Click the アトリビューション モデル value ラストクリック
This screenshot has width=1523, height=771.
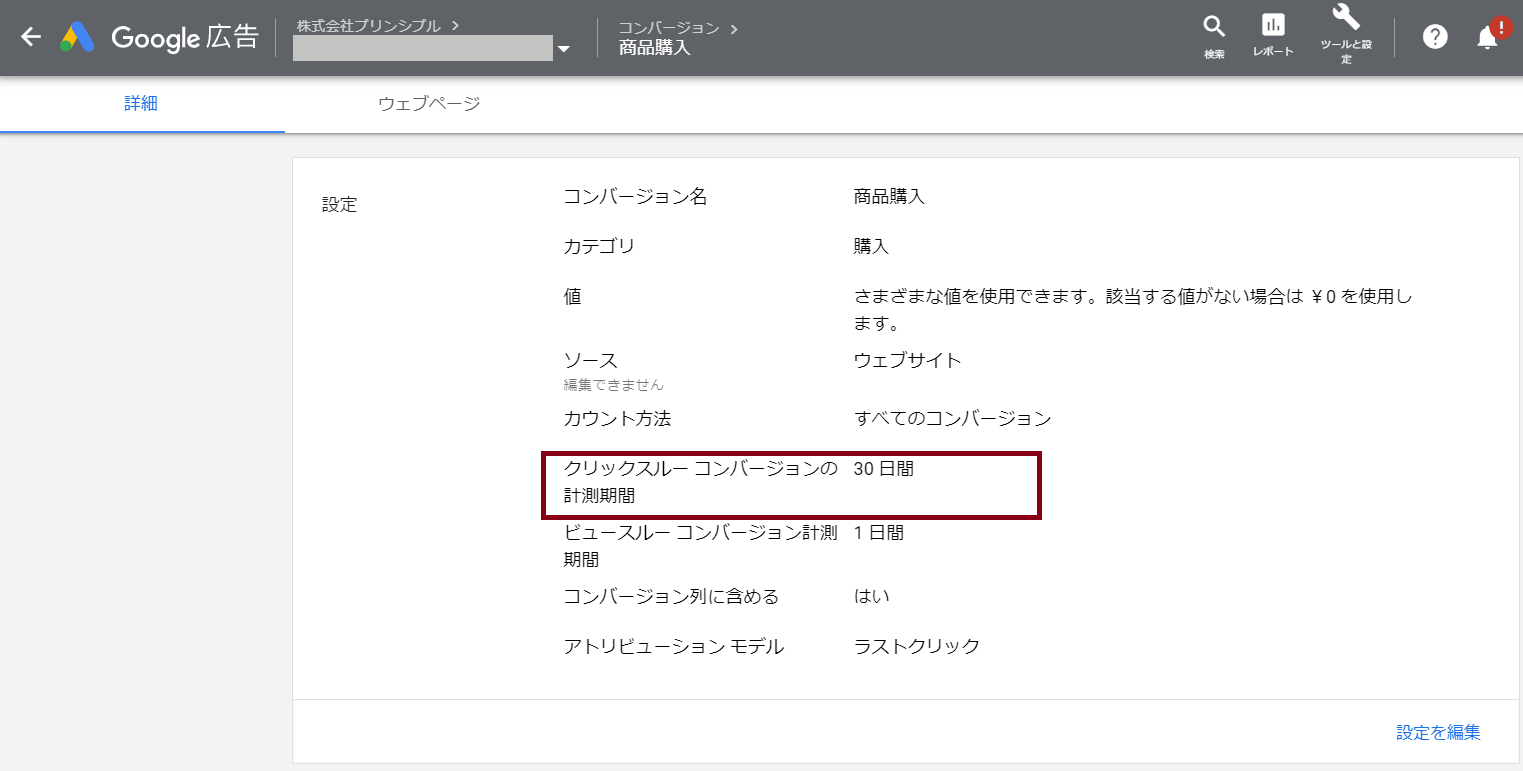(x=916, y=647)
